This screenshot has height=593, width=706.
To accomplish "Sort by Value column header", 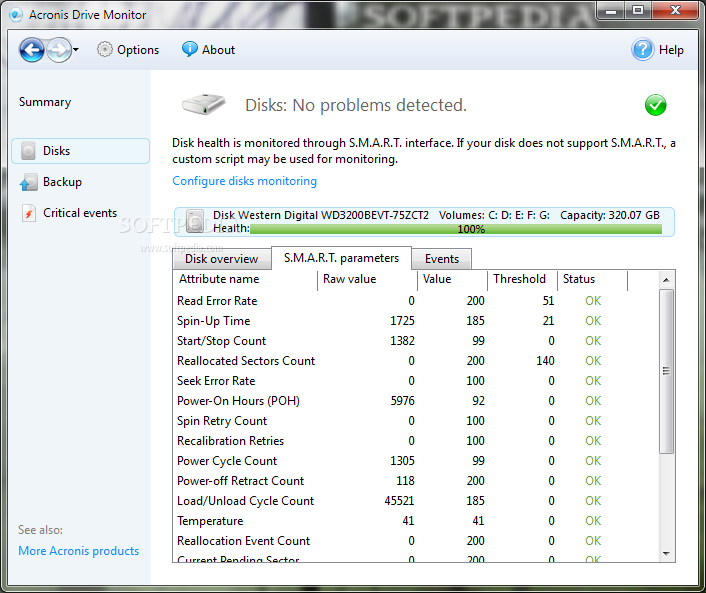I will tap(453, 279).
